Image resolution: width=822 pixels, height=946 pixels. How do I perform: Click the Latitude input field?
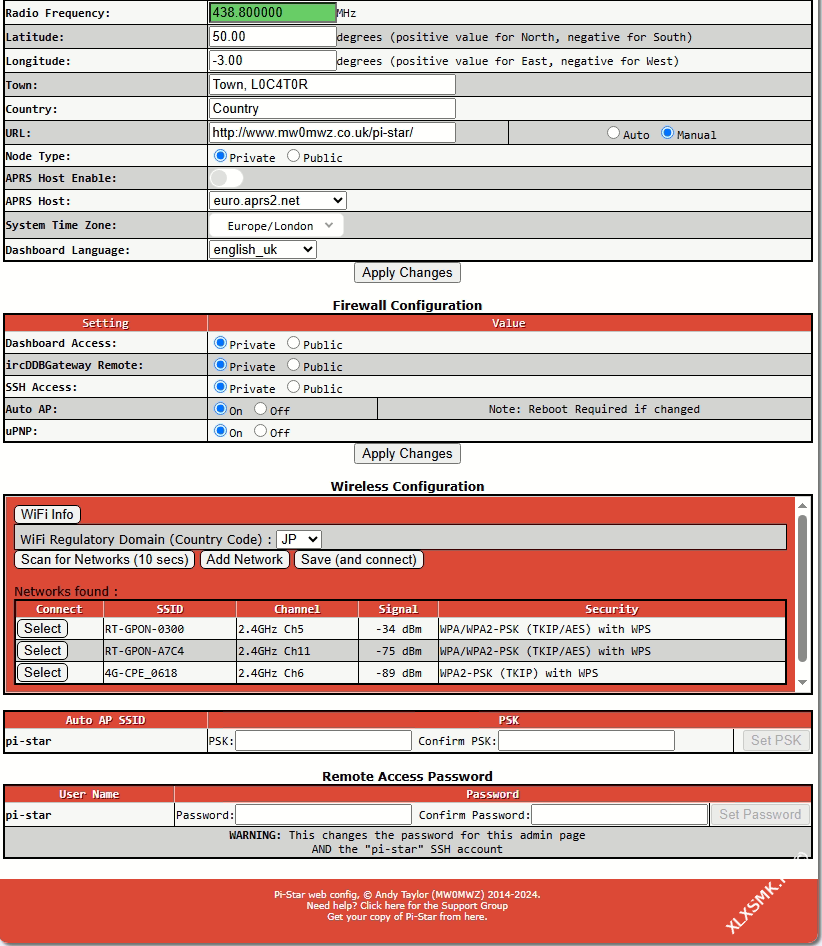(x=273, y=36)
